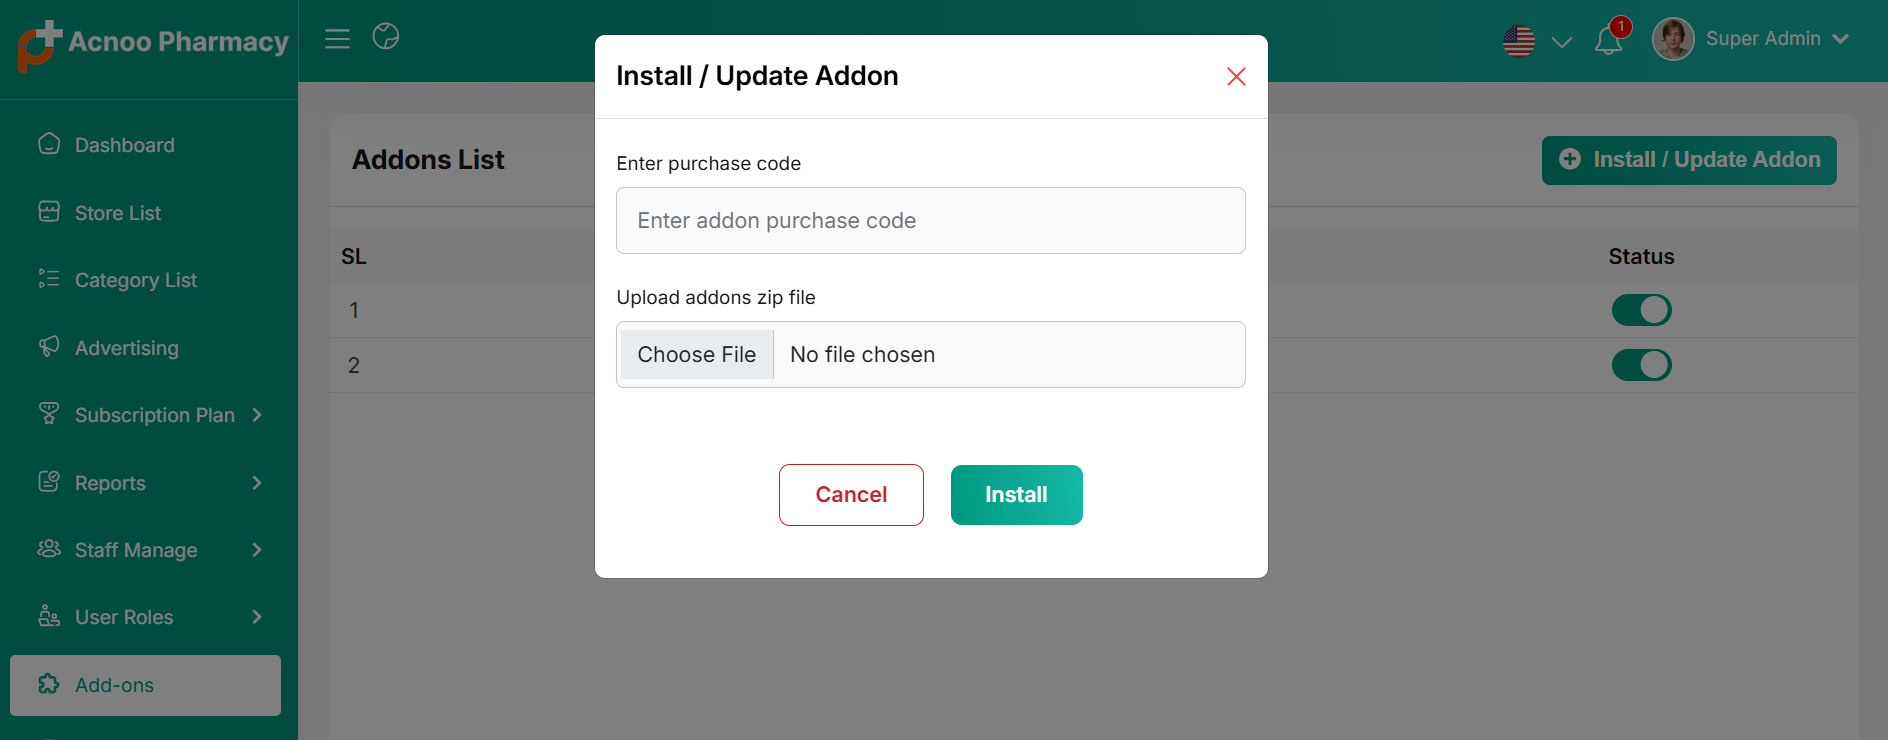This screenshot has height=740, width=1888.
Task: Open Category List in the sidebar
Action: point(136,280)
